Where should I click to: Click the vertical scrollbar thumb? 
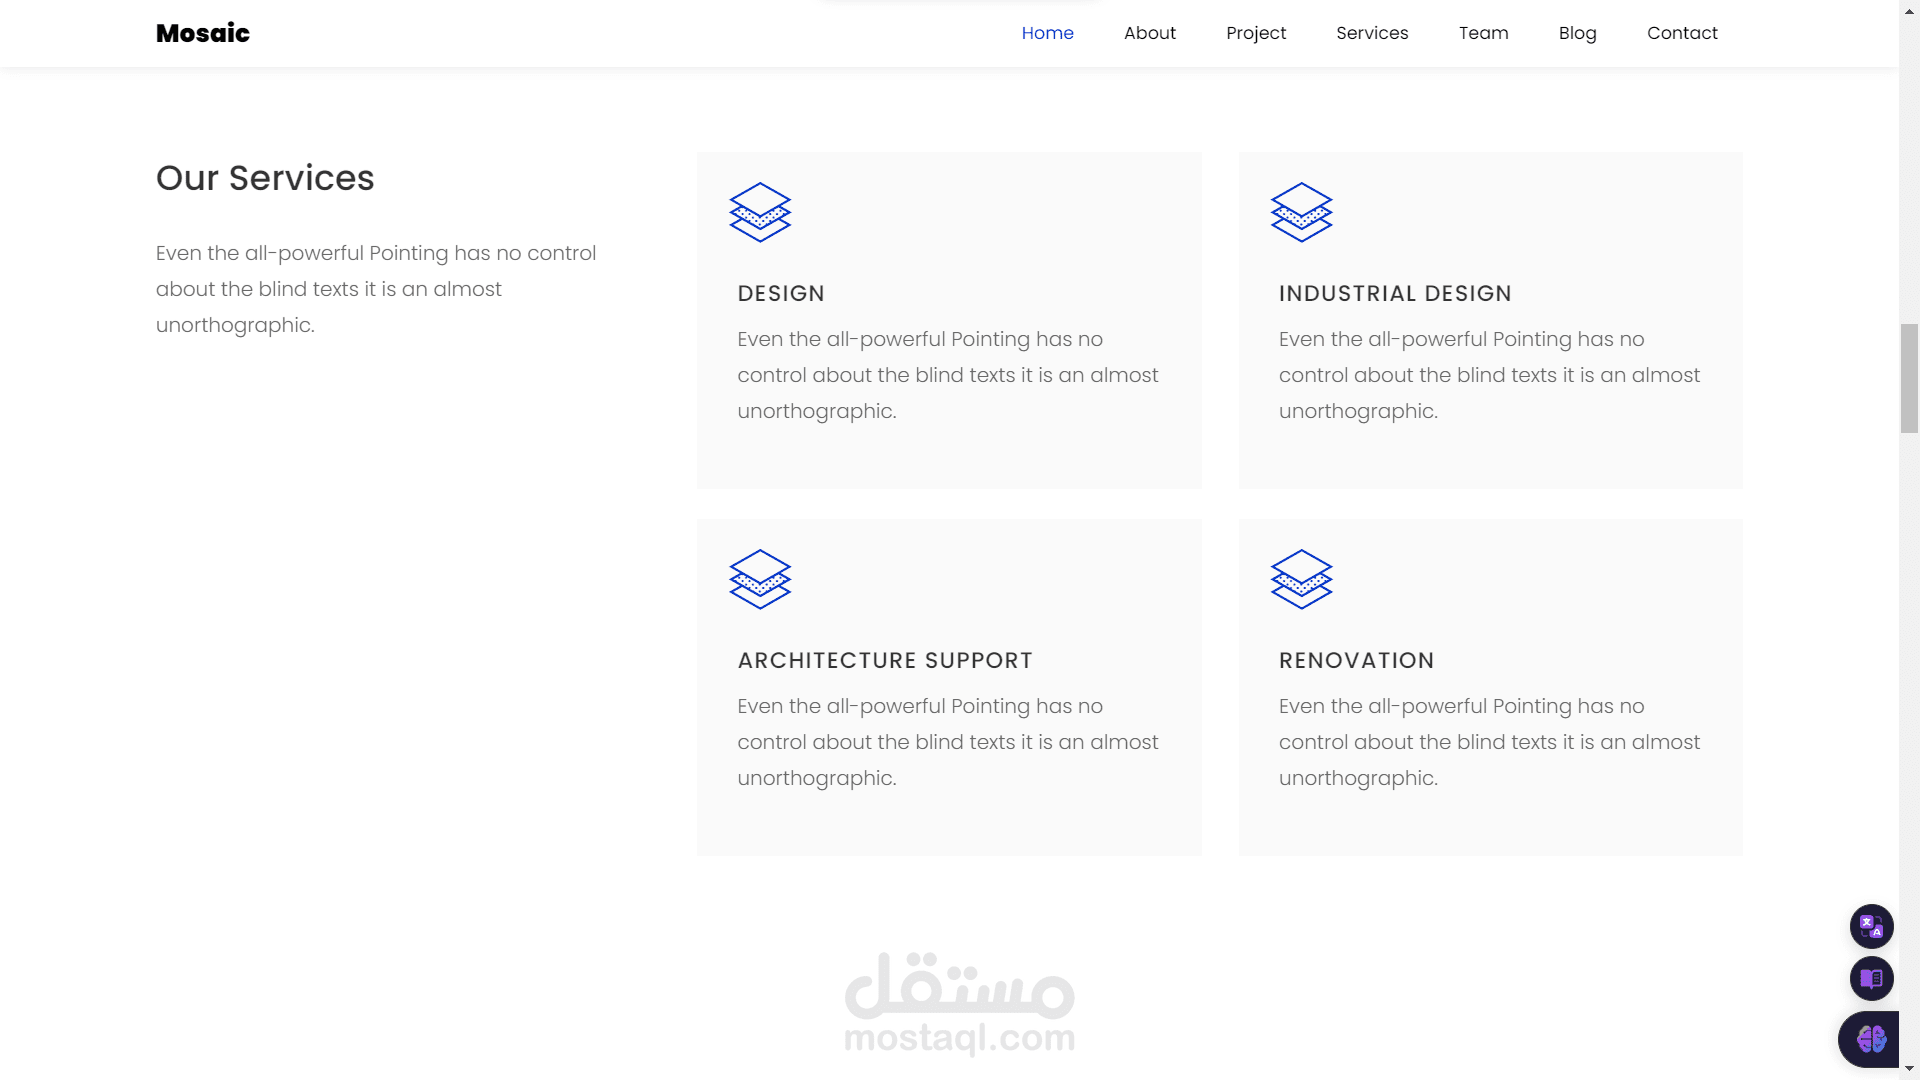(1909, 378)
